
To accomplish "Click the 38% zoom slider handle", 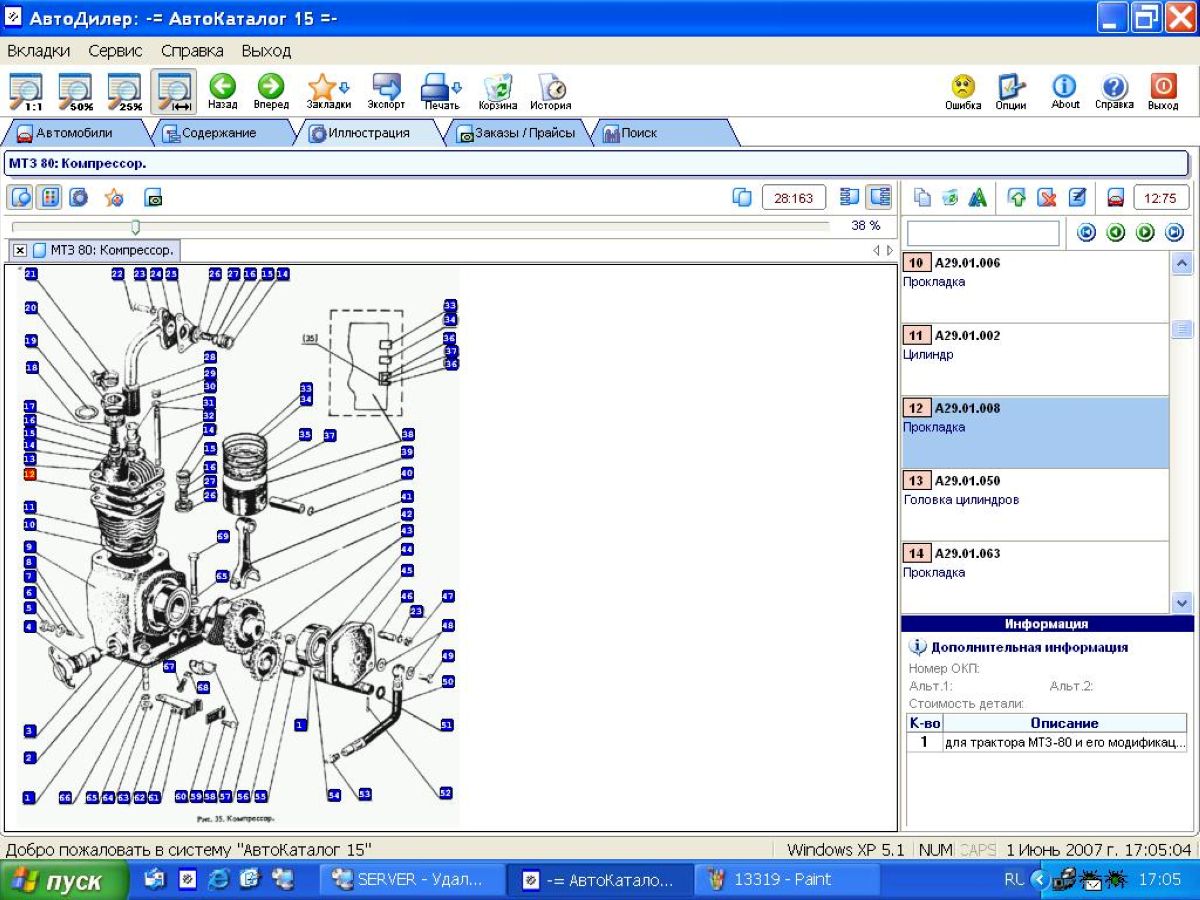I will [x=136, y=226].
